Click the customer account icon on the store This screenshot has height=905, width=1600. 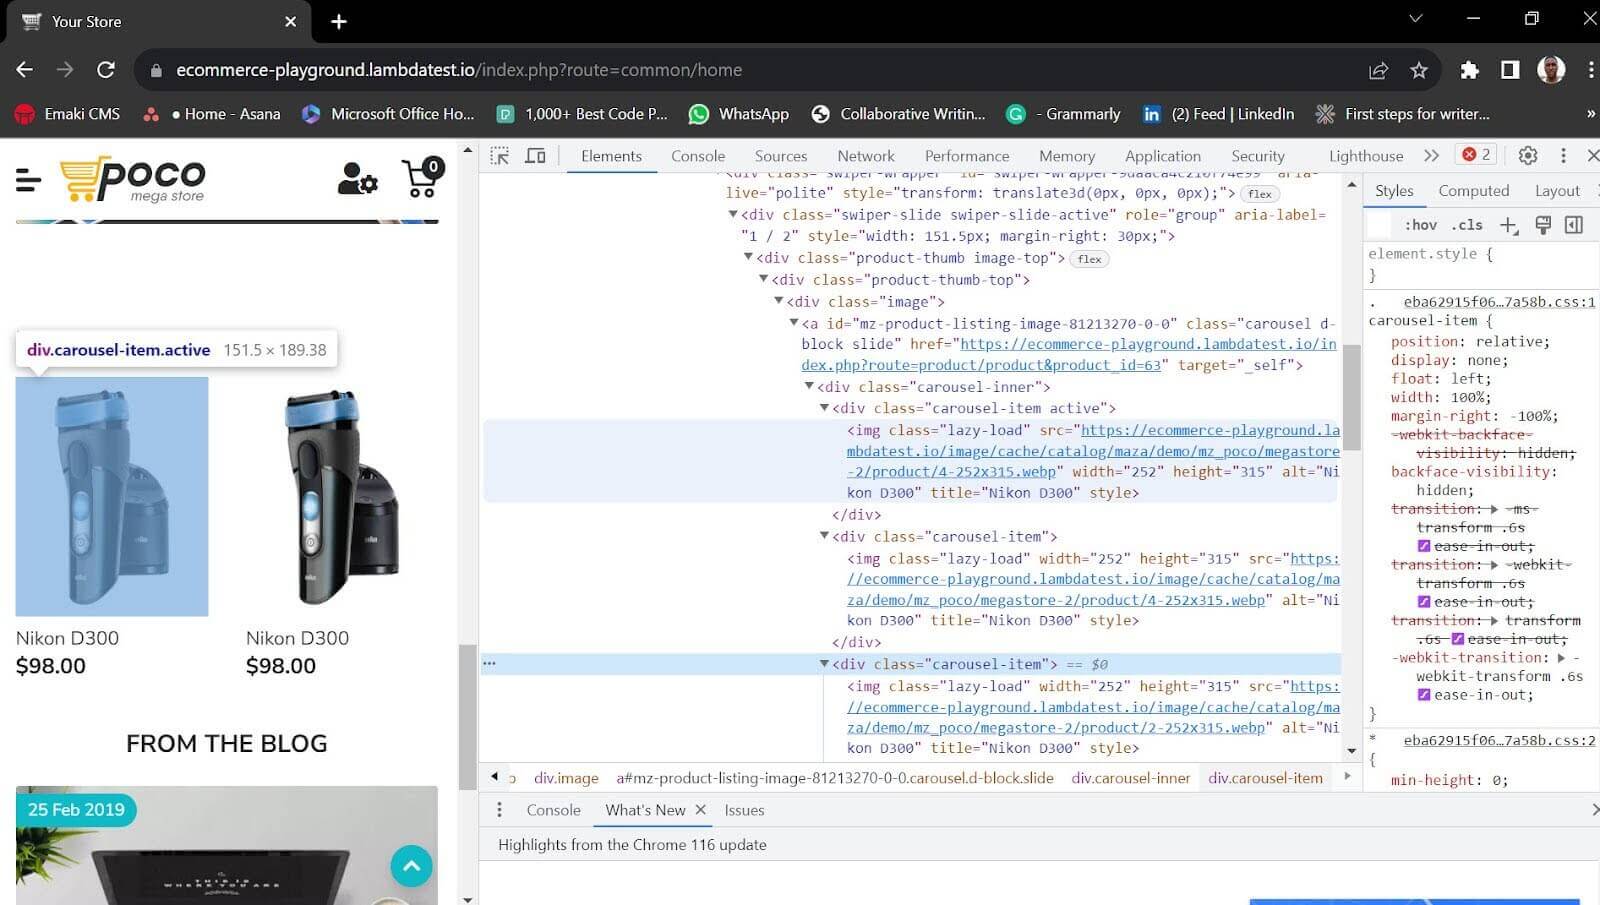pos(357,178)
